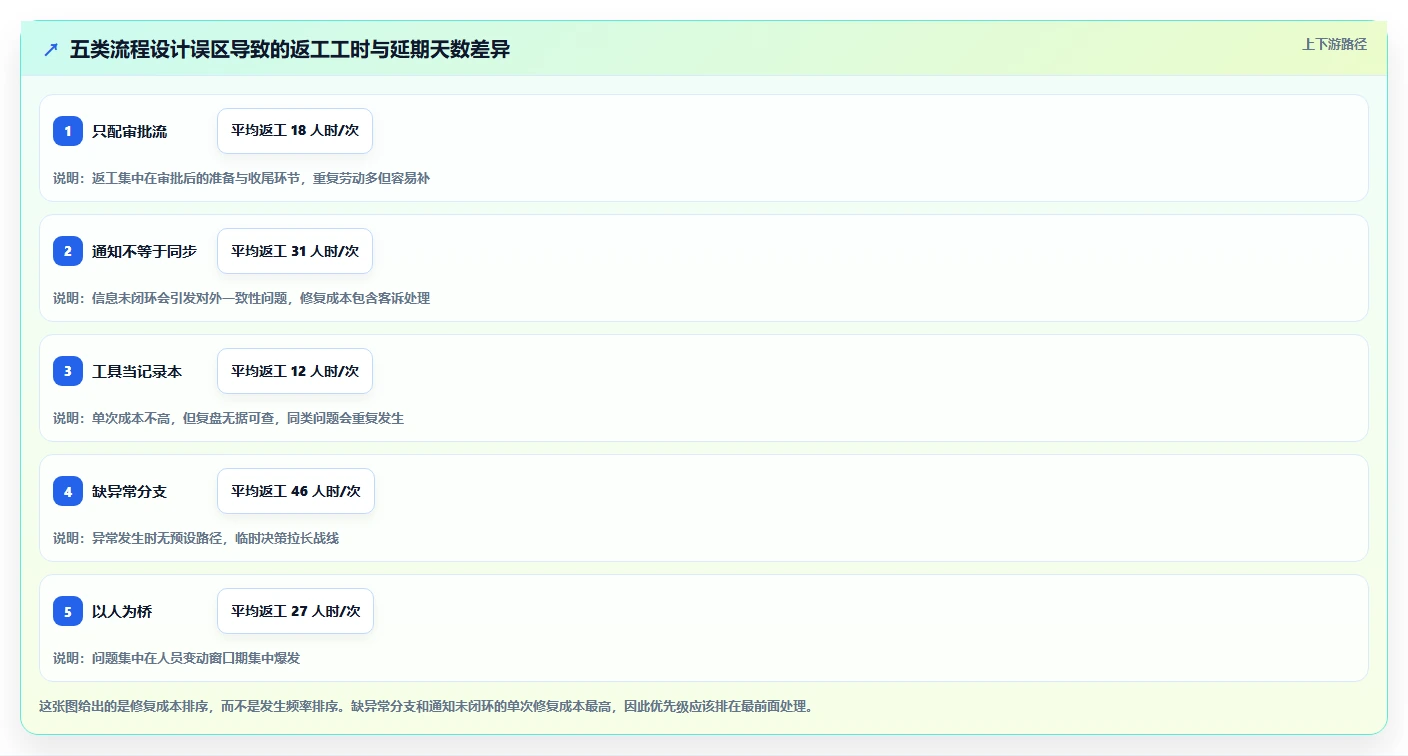The height and width of the screenshot is (756, 1408).
Task: Click number badge 2 for 通知不等于同步
Action: click(x=68, y=251)
